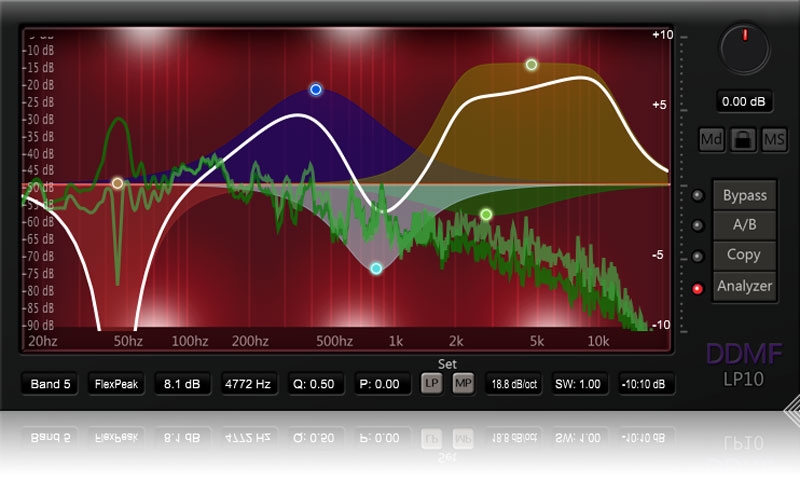Select the cyan EQ band node
The height and width of the screenshot is (495, 800).
pos(376,268)
